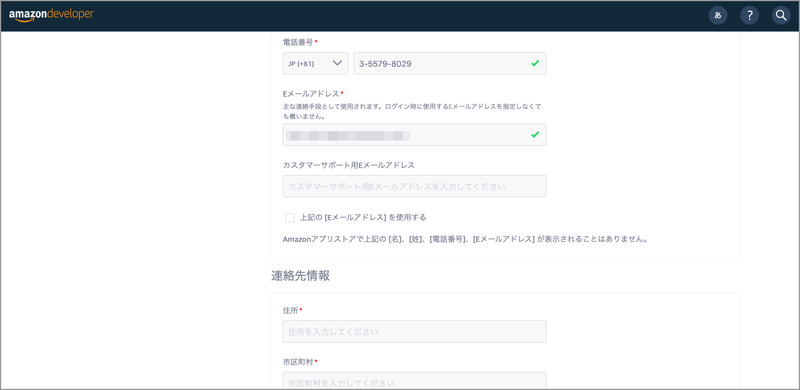Expand the JP (+81) country code dropdown
This screenshot has width=800, height=390.
tap(316, 63)
